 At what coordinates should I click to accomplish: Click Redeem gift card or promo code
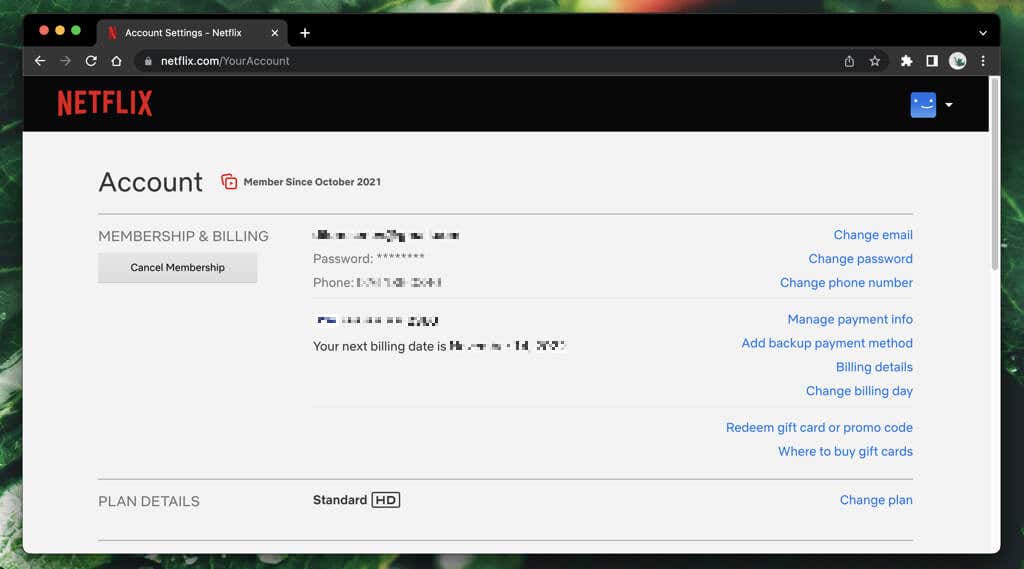coord(819,428)
